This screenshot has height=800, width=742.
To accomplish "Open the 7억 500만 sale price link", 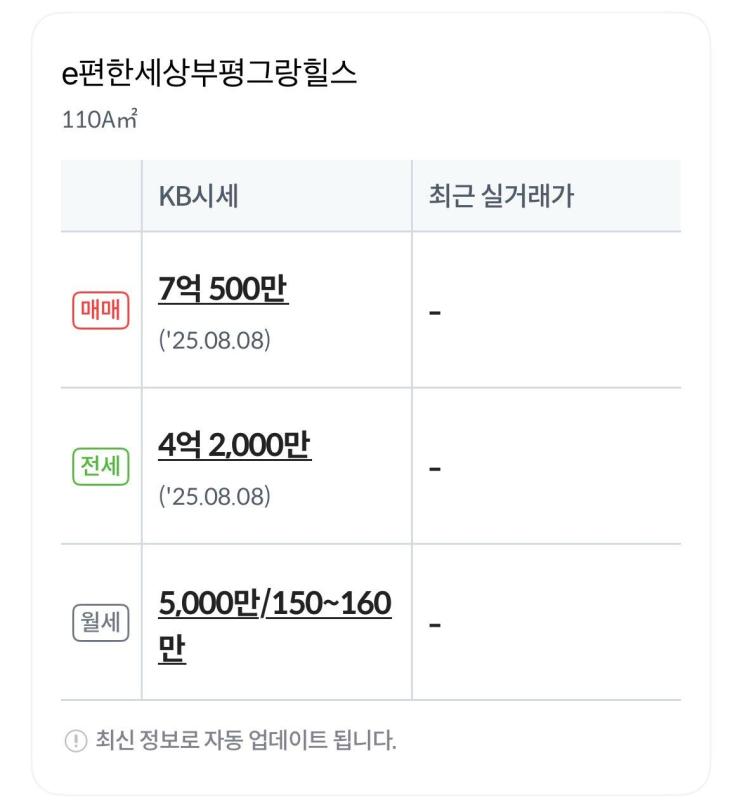I will [x=223, y=289].
